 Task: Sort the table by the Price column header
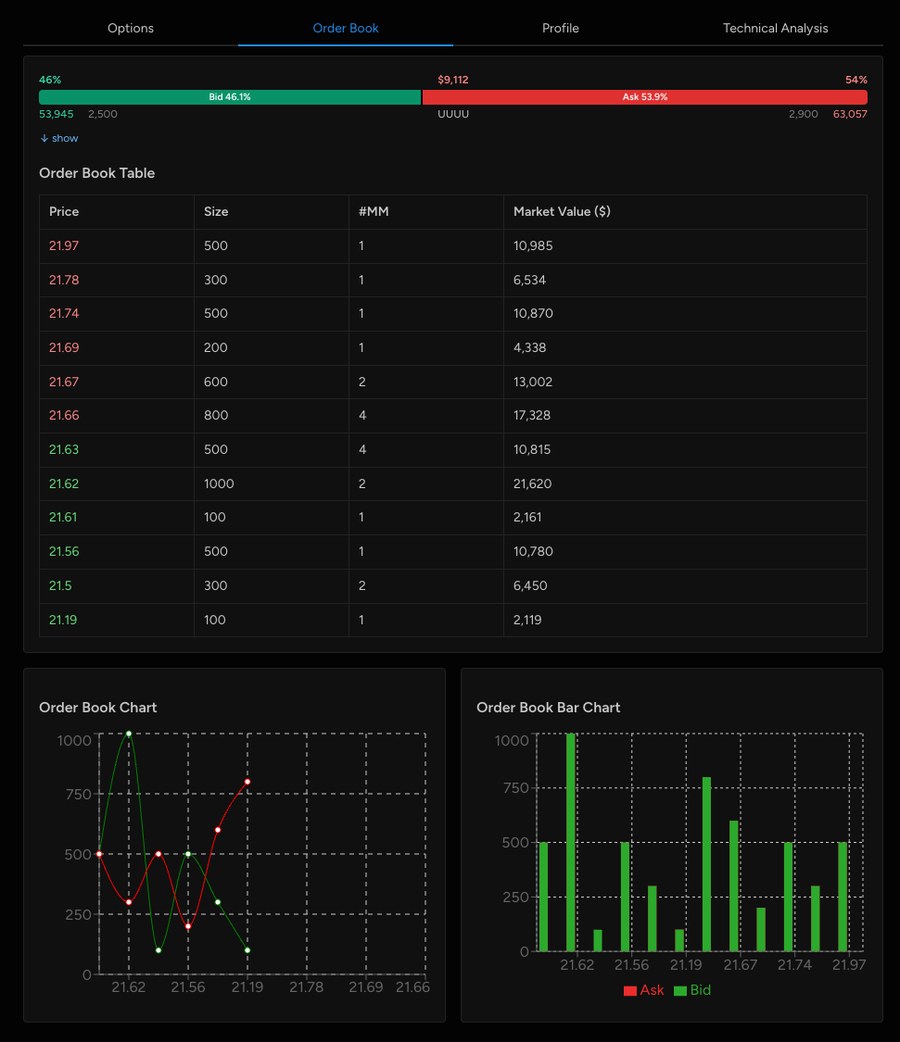(61, 211)
